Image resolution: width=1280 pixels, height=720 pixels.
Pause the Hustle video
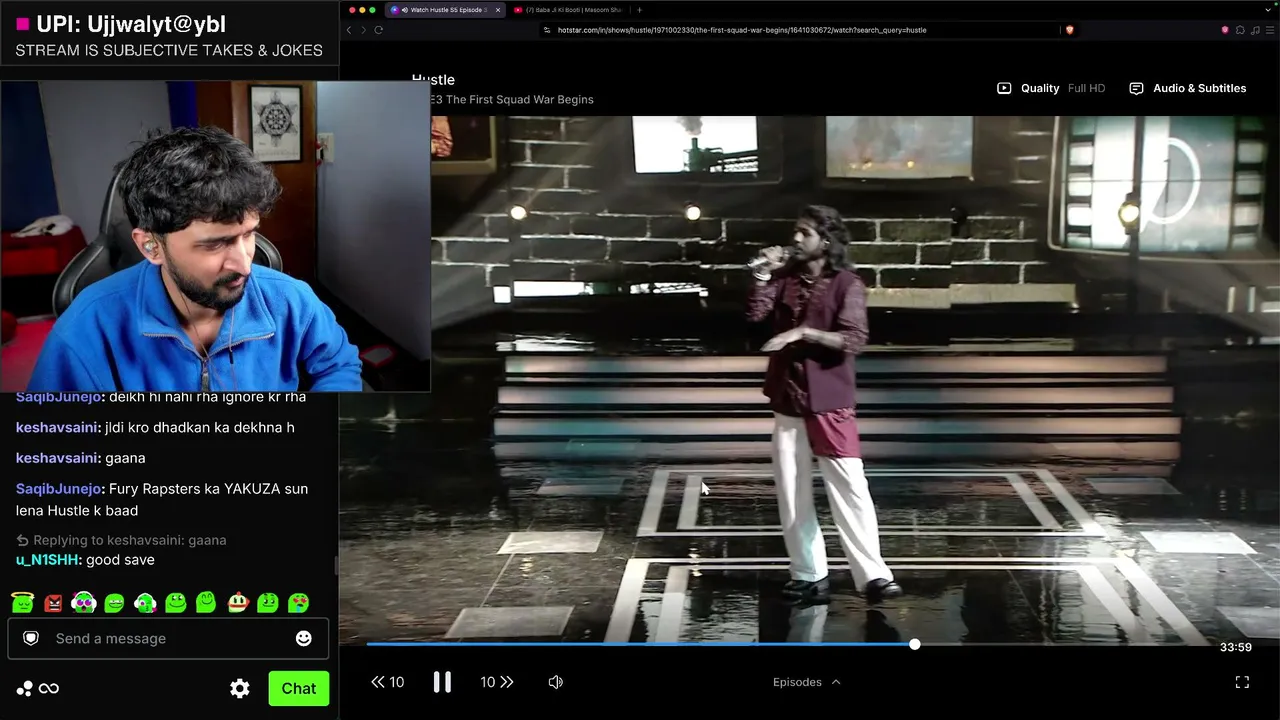tap(442, 682)
